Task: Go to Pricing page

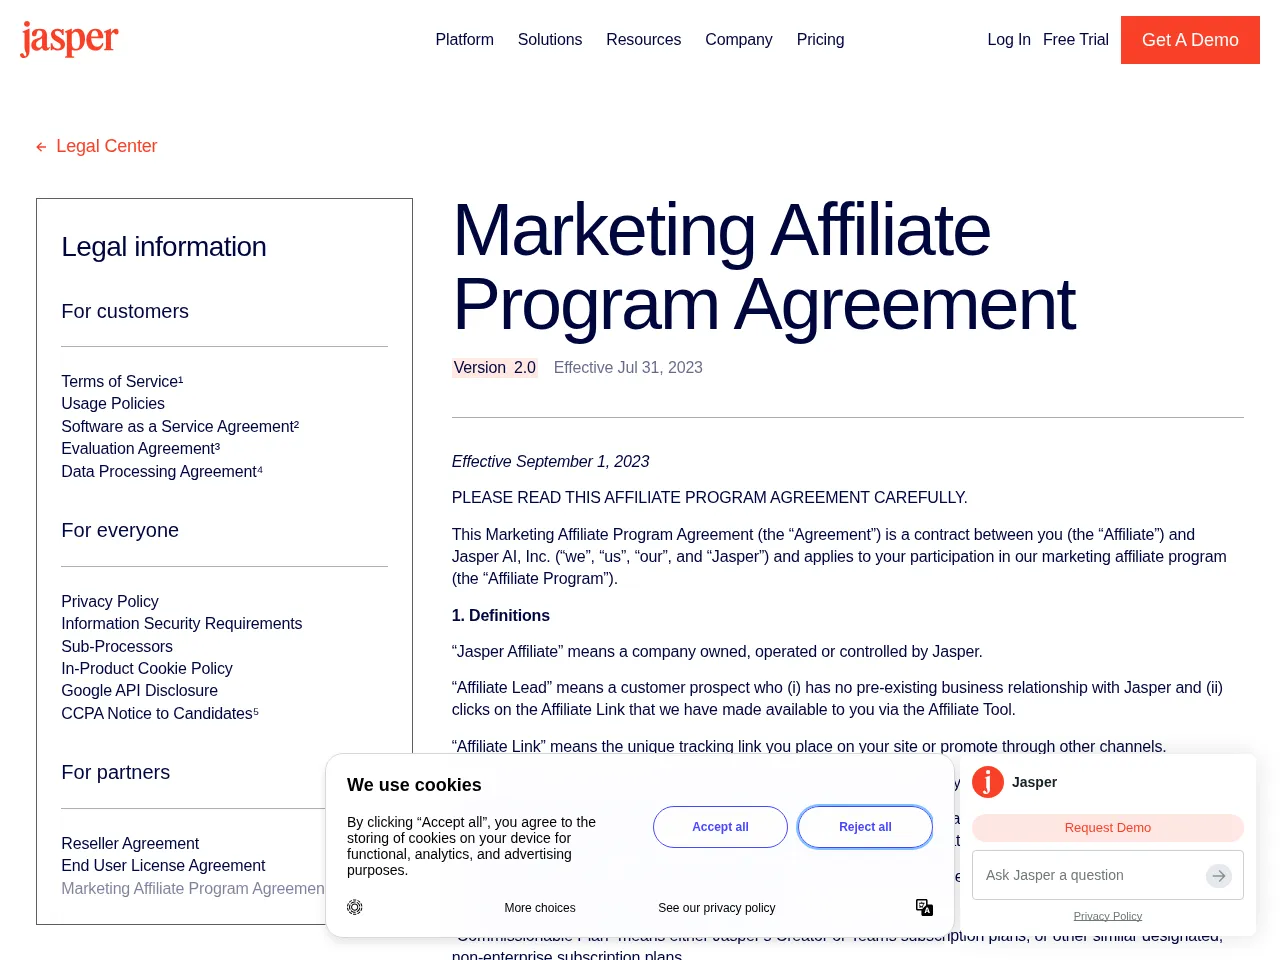Action: (x=820, y=40)
